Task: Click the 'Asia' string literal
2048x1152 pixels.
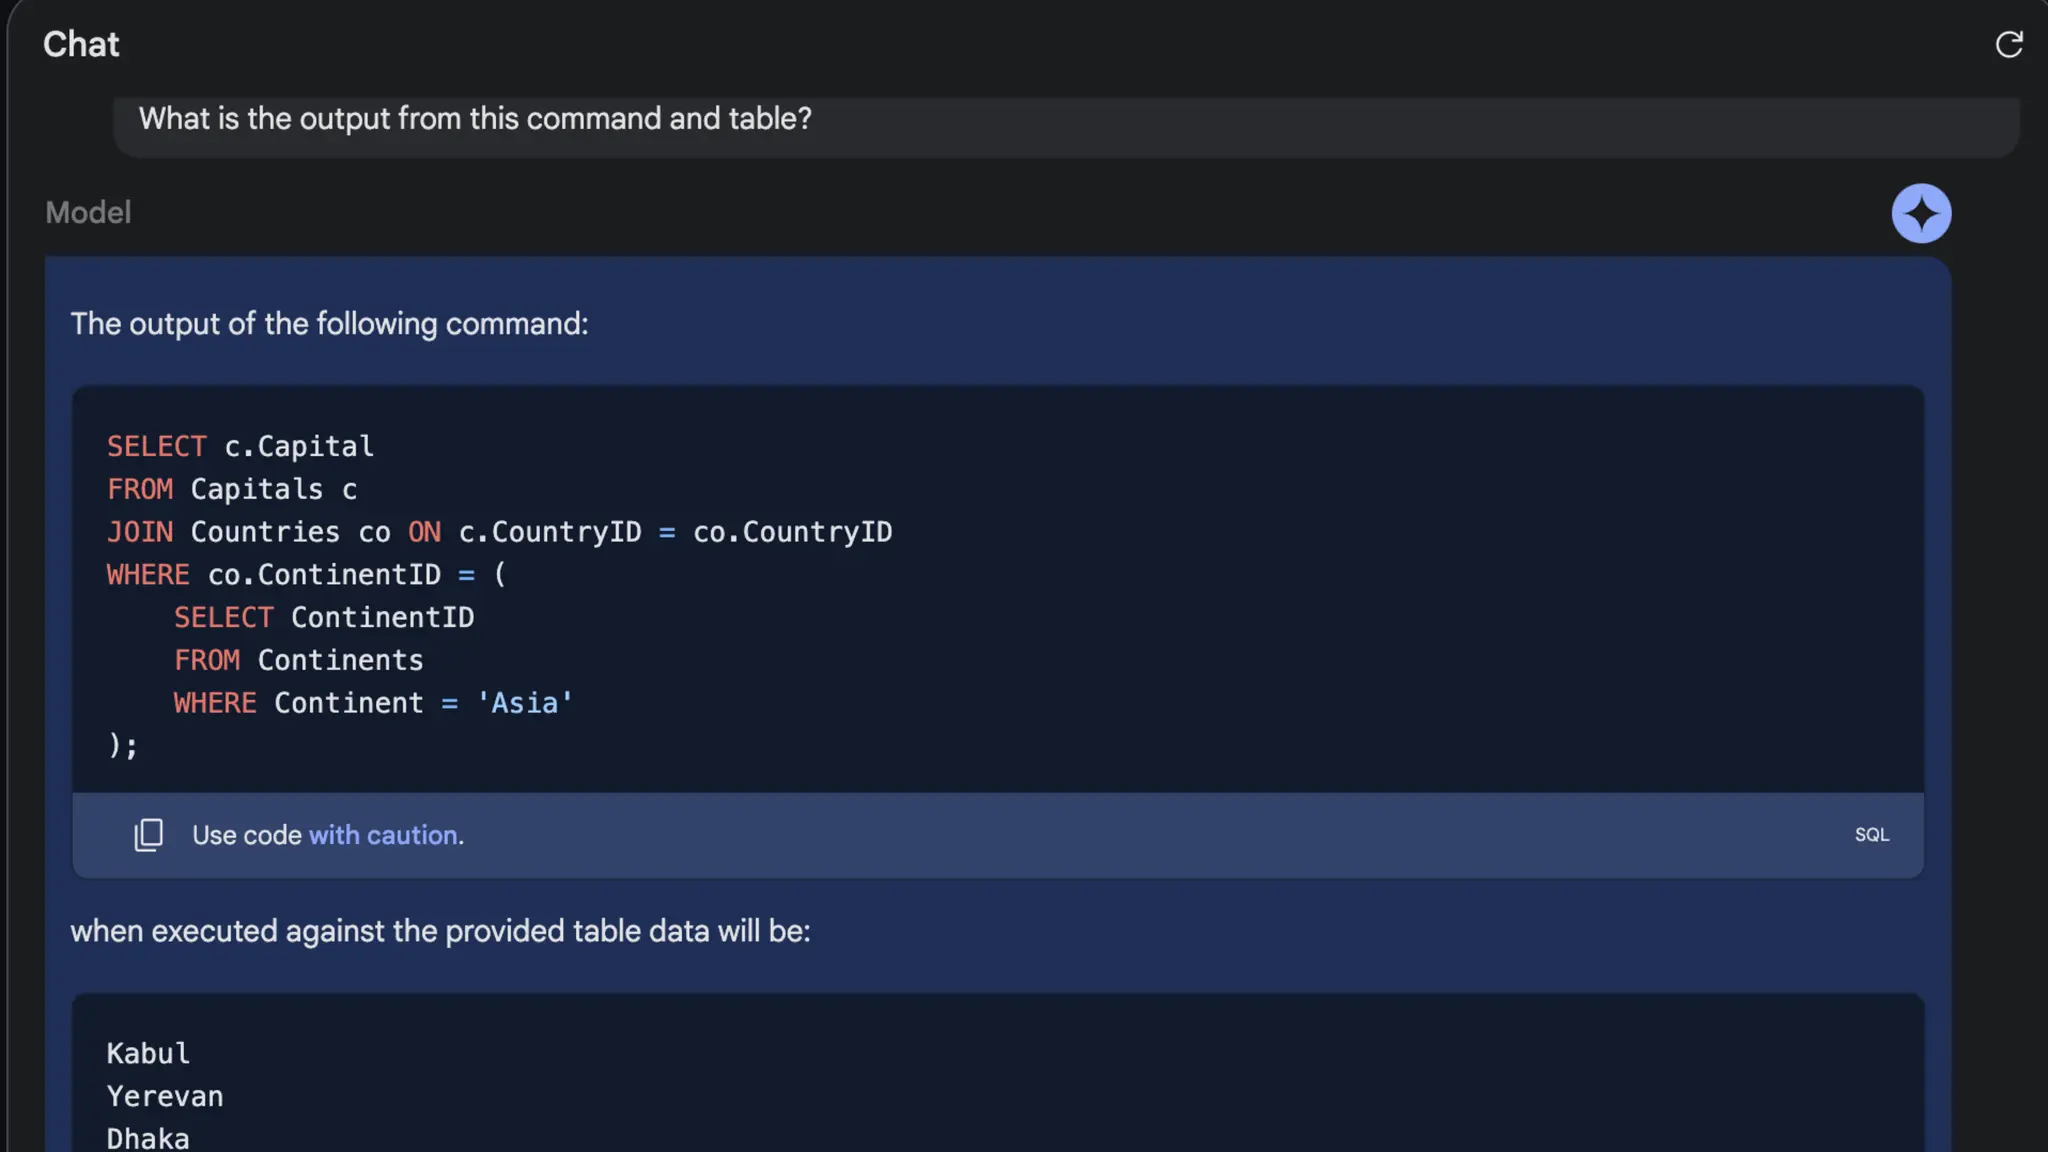Action: coord(525,703)
